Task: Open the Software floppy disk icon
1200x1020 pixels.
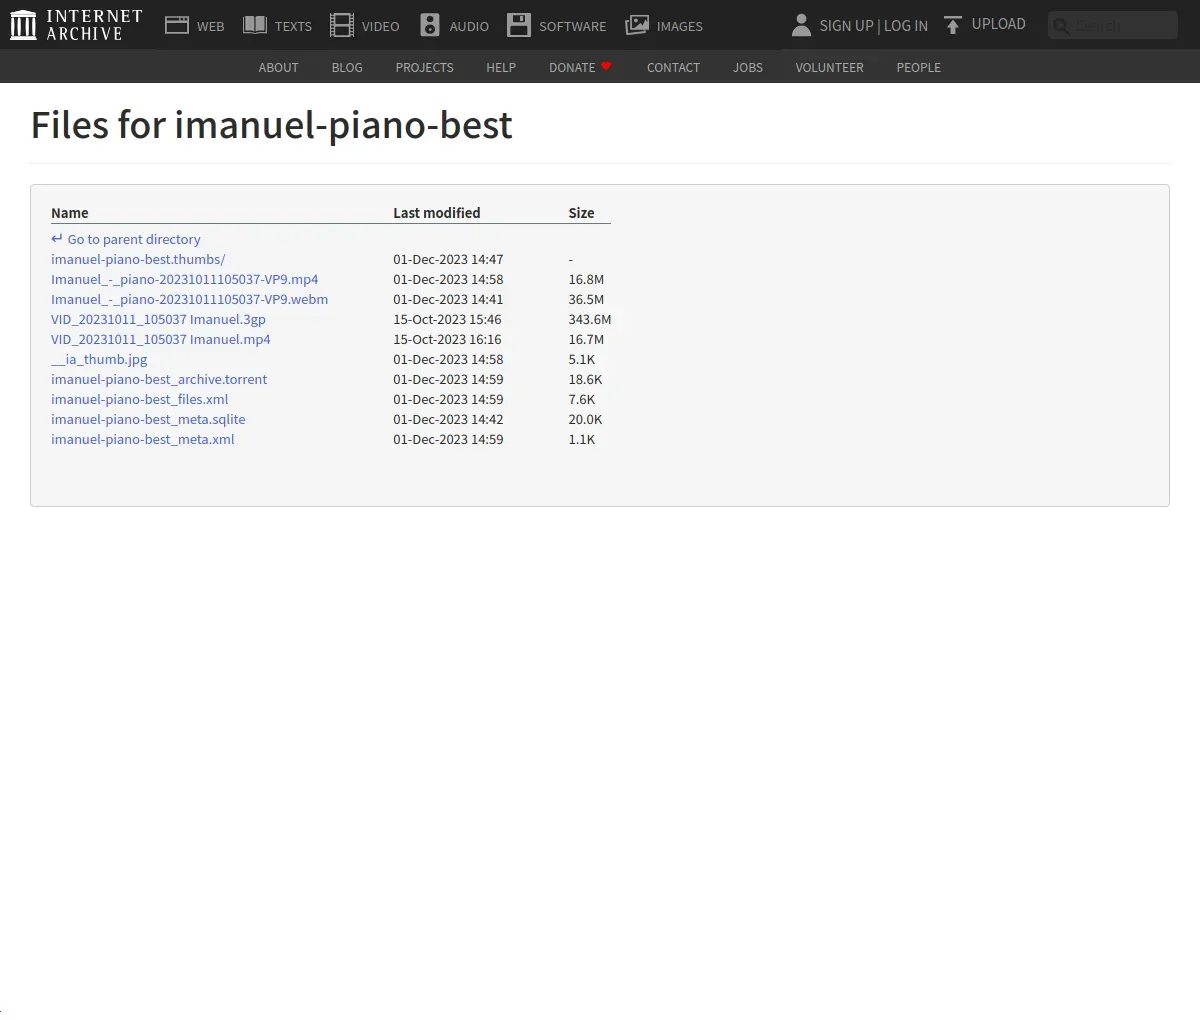Action: (519, 25)
